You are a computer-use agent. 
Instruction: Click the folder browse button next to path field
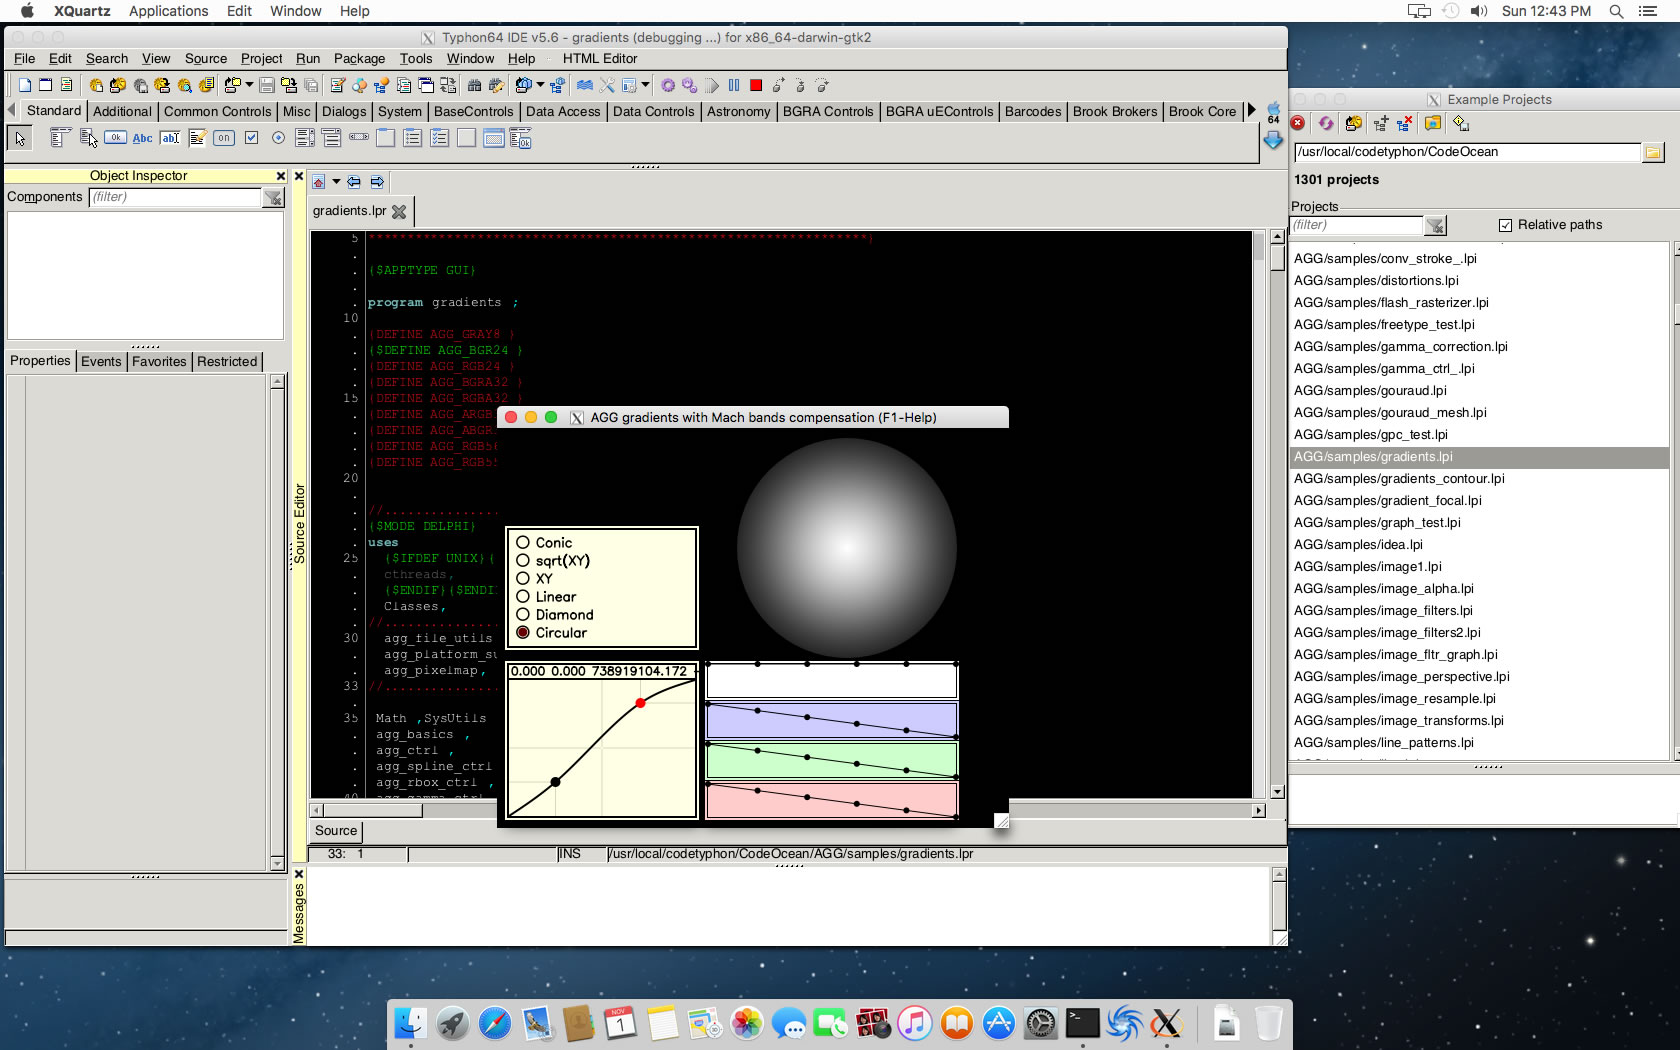click(1653, 152)
